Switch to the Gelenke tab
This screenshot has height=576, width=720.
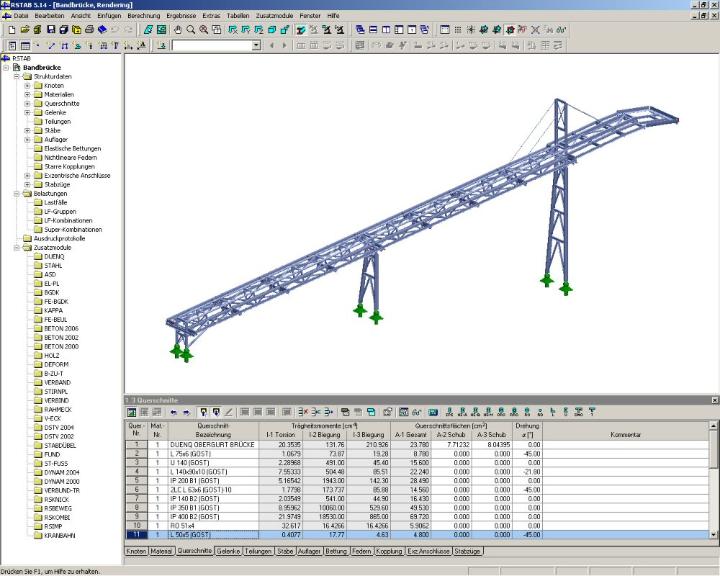point(228,551)
